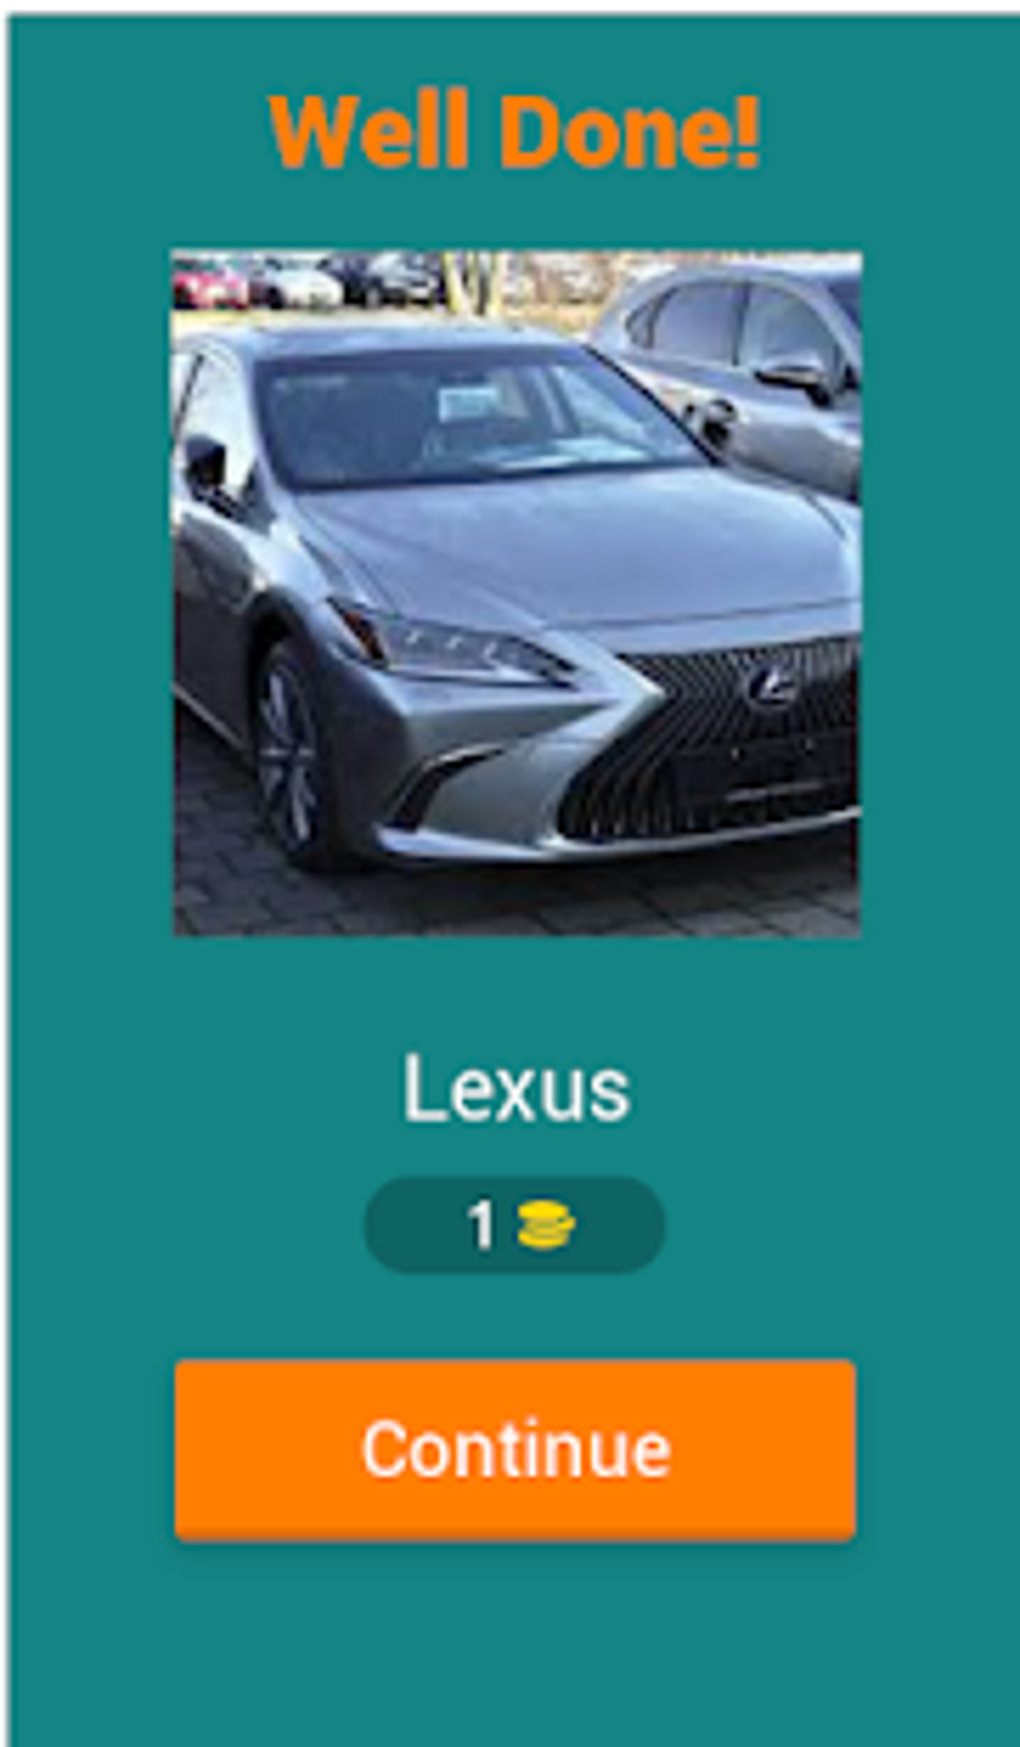Select the Lexus answer label
The height and width of the screenshot is (1747, 1020).
coord(515,1089)
